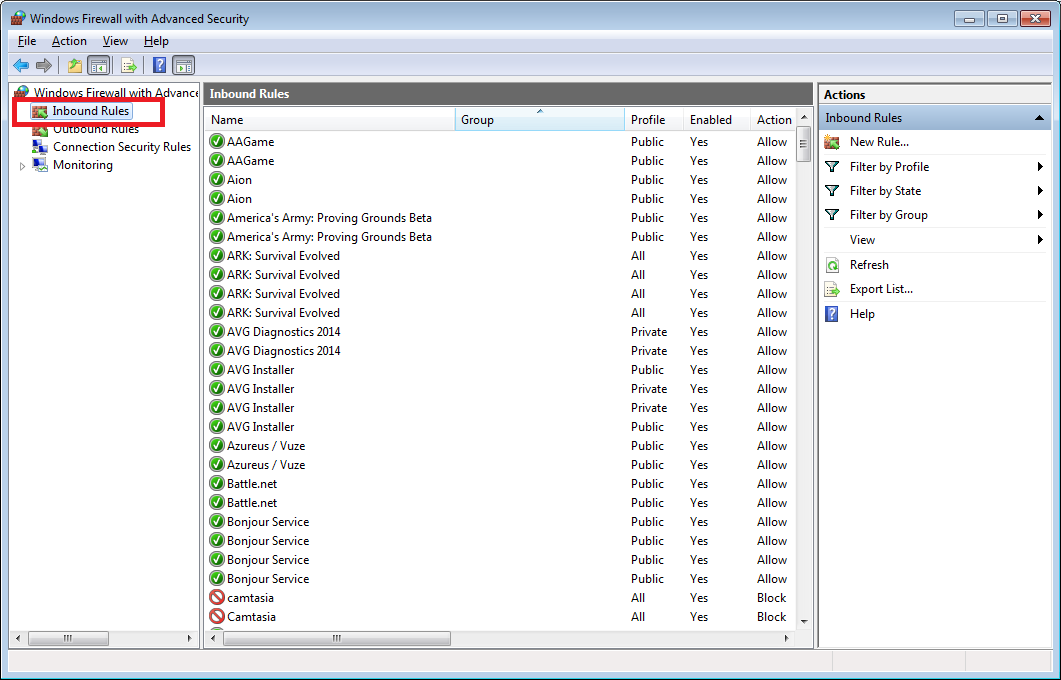The height and width of the screenshot is (680, 1061).
Task: Click the rule list vertical scrollbar thumb
Action: (804, 143)
